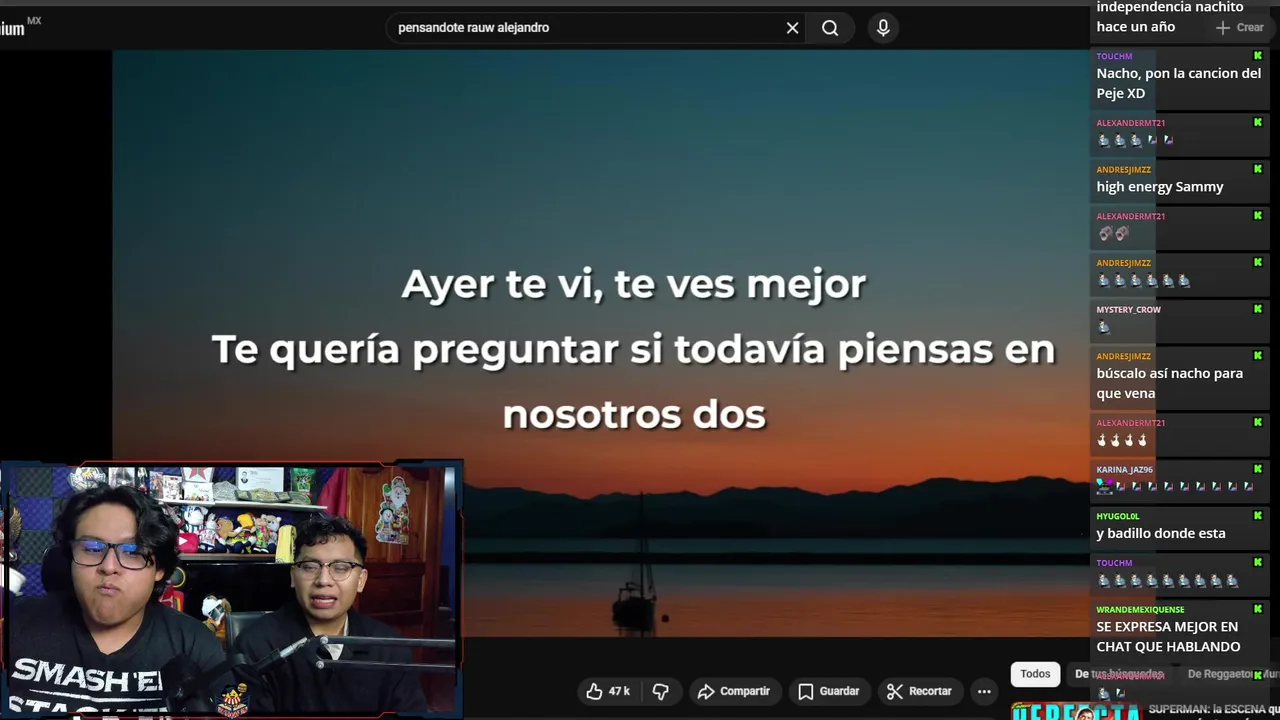The width and height of the screenshot is (1280, 720).
Task: Click chat message 'y badillo donde esta'
Action: coord(1160,533)
